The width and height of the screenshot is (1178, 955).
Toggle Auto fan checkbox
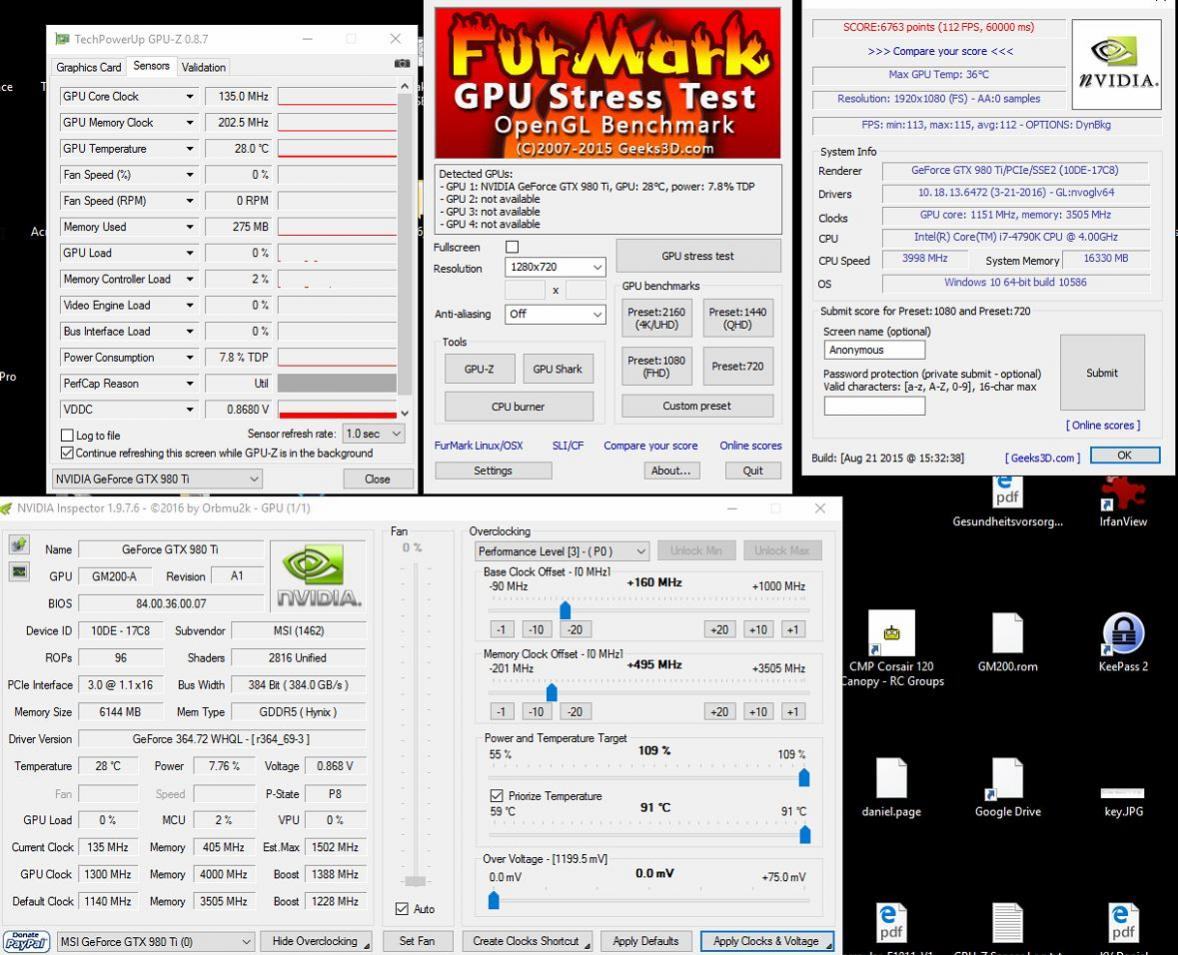(402, 908)
